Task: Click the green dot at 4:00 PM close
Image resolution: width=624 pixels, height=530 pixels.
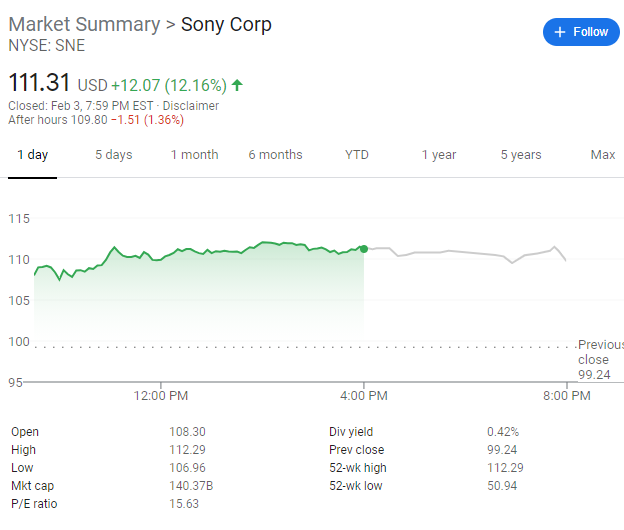Action: 364,248
